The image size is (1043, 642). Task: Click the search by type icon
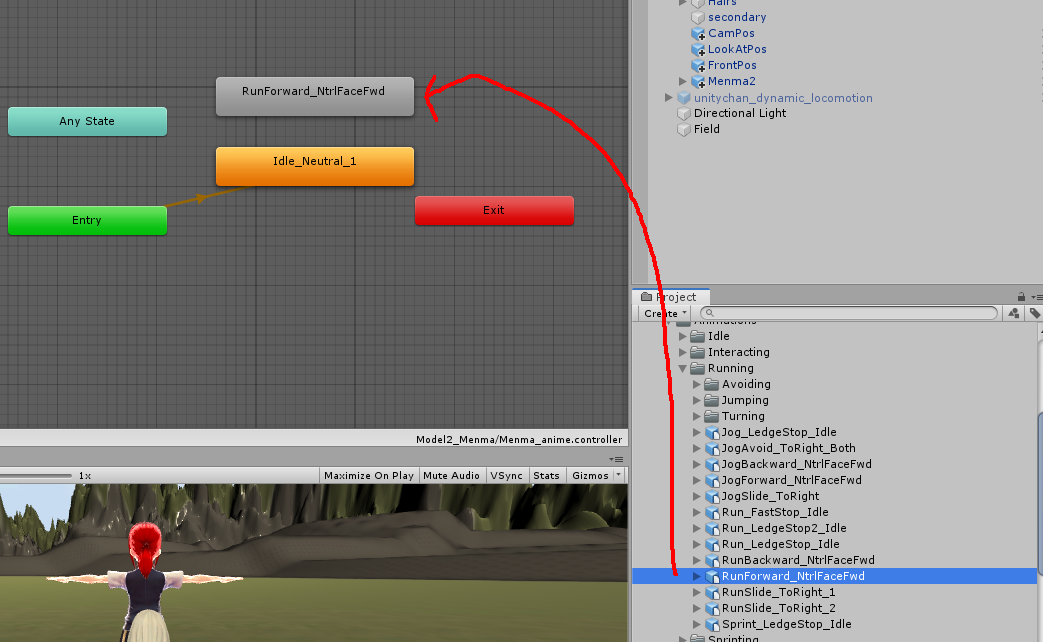(x=1014, y=313)
